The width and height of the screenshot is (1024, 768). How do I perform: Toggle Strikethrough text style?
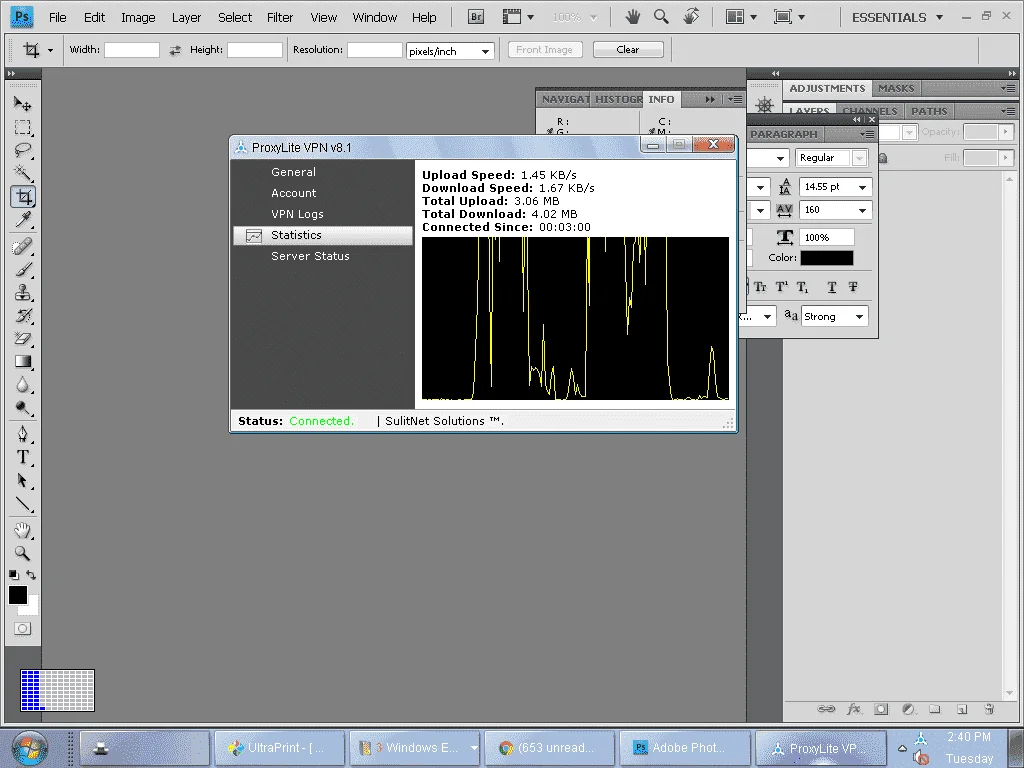coord(853,287)
